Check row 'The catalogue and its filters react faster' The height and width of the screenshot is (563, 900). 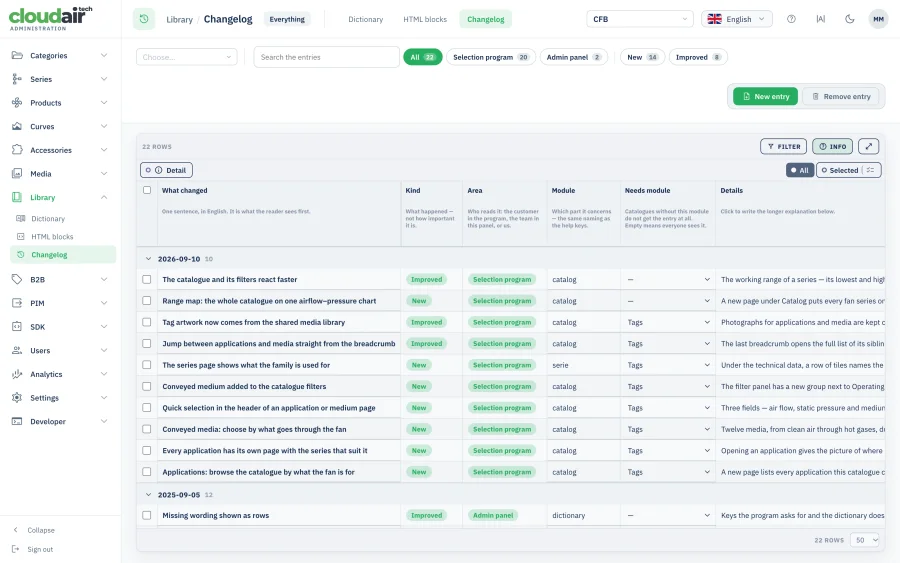[147, 279]
